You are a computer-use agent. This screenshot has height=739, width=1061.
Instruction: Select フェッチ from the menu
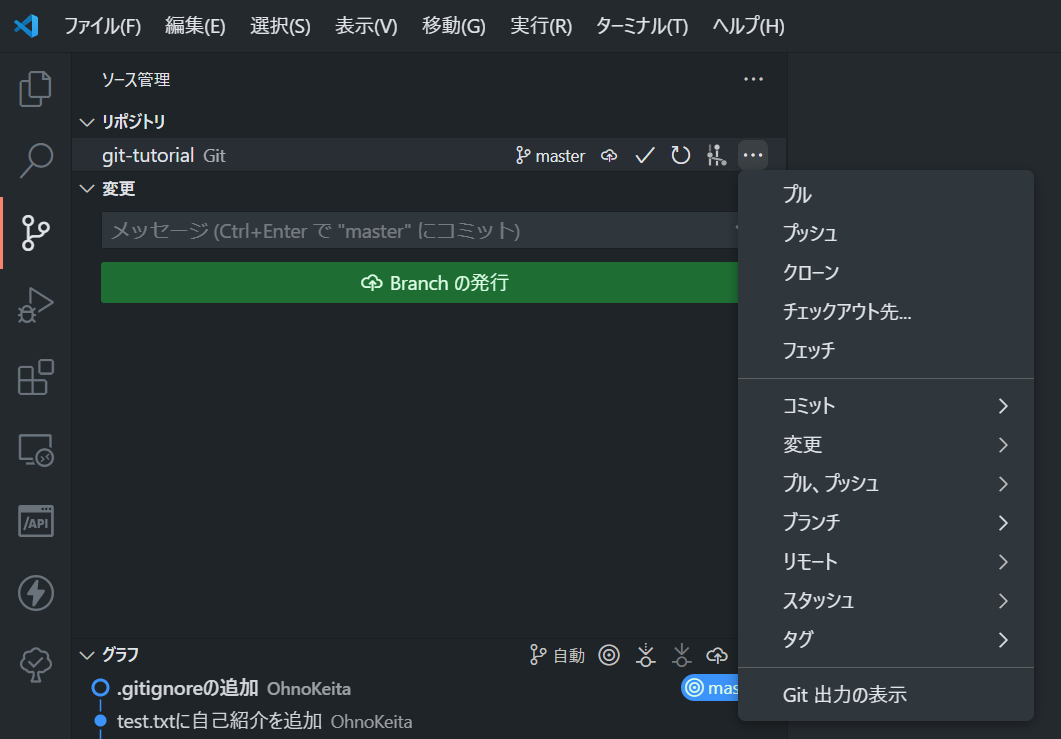(886, 351)
